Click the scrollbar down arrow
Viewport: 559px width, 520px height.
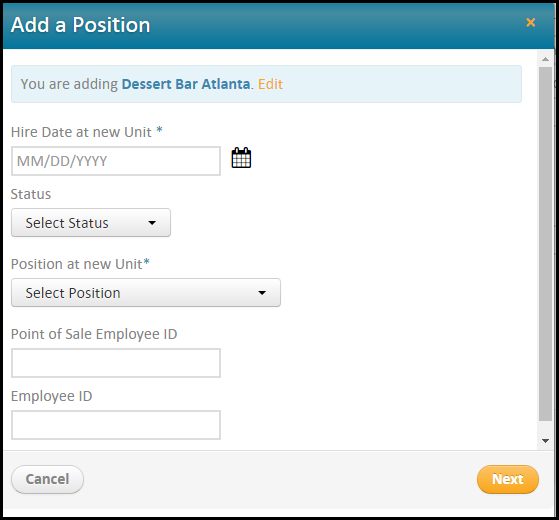tap(545, 441)
